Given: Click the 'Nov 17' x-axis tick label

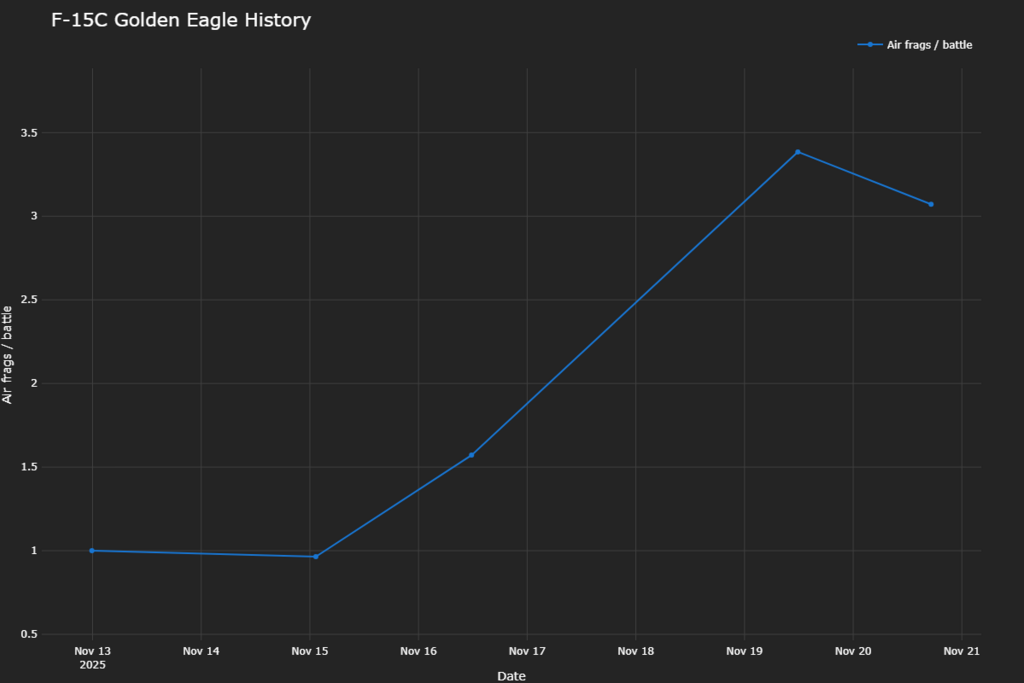Looking at the screenshot, I should [527, 651].
